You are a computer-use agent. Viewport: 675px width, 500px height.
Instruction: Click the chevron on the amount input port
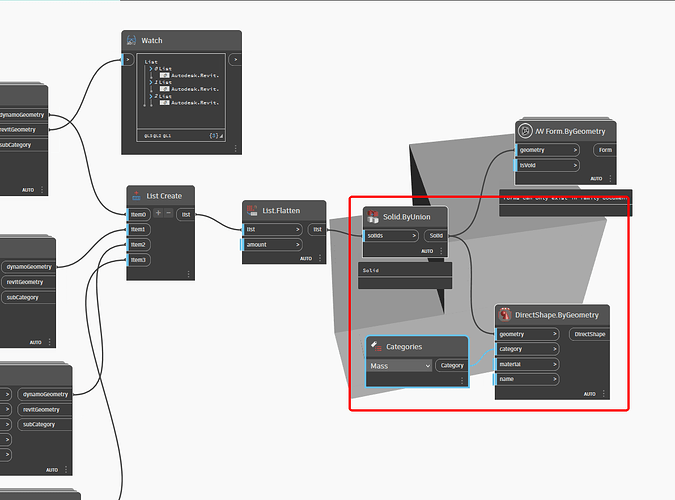297,245
